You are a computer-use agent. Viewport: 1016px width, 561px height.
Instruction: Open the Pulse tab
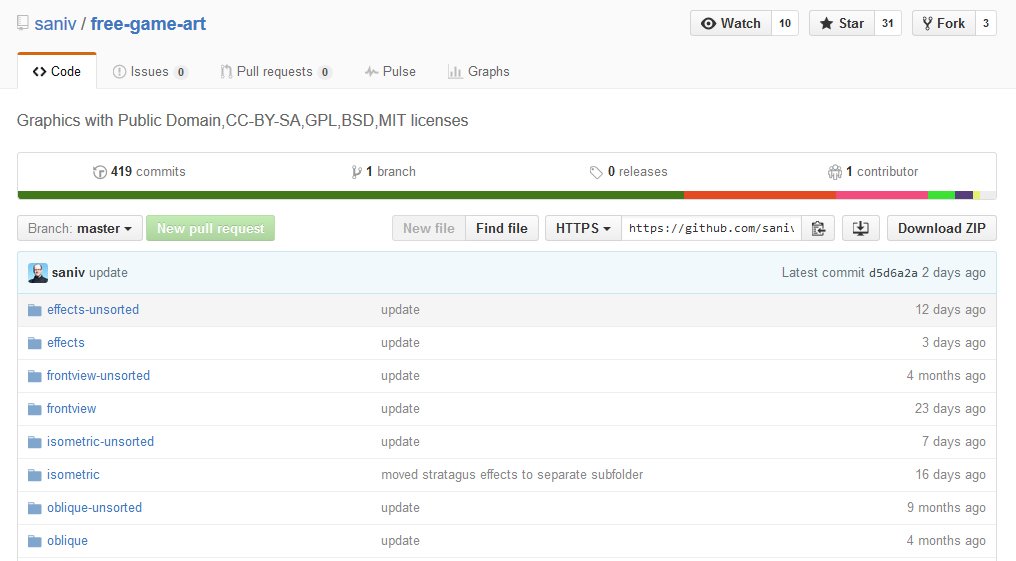390,71
